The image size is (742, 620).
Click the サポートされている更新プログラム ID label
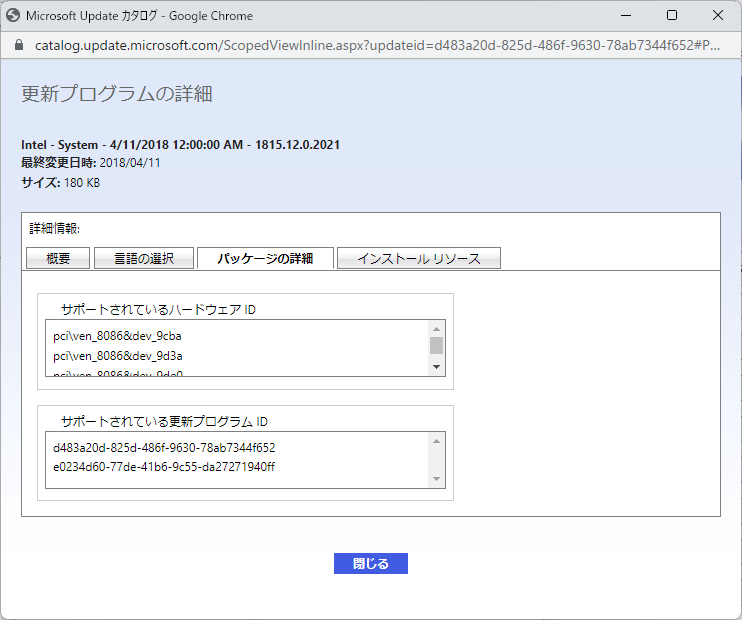point(164,421)
